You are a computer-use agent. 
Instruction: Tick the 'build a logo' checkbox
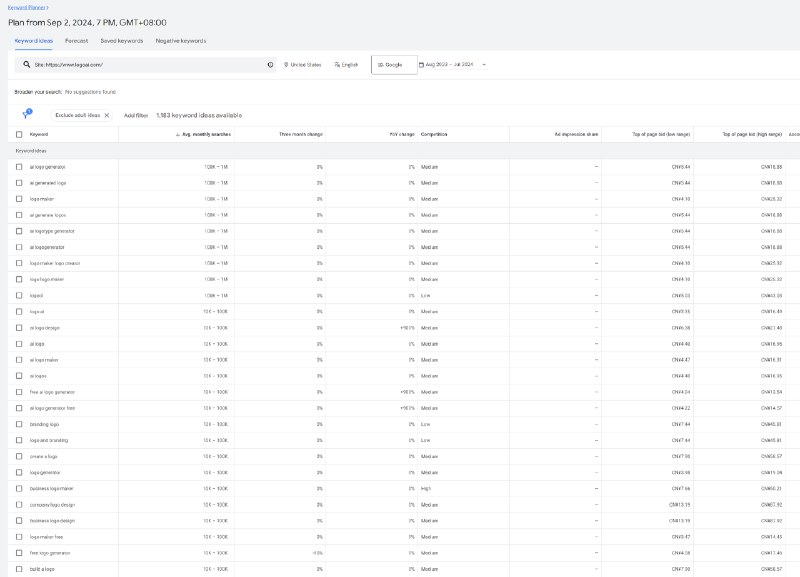tap(19, 569)
